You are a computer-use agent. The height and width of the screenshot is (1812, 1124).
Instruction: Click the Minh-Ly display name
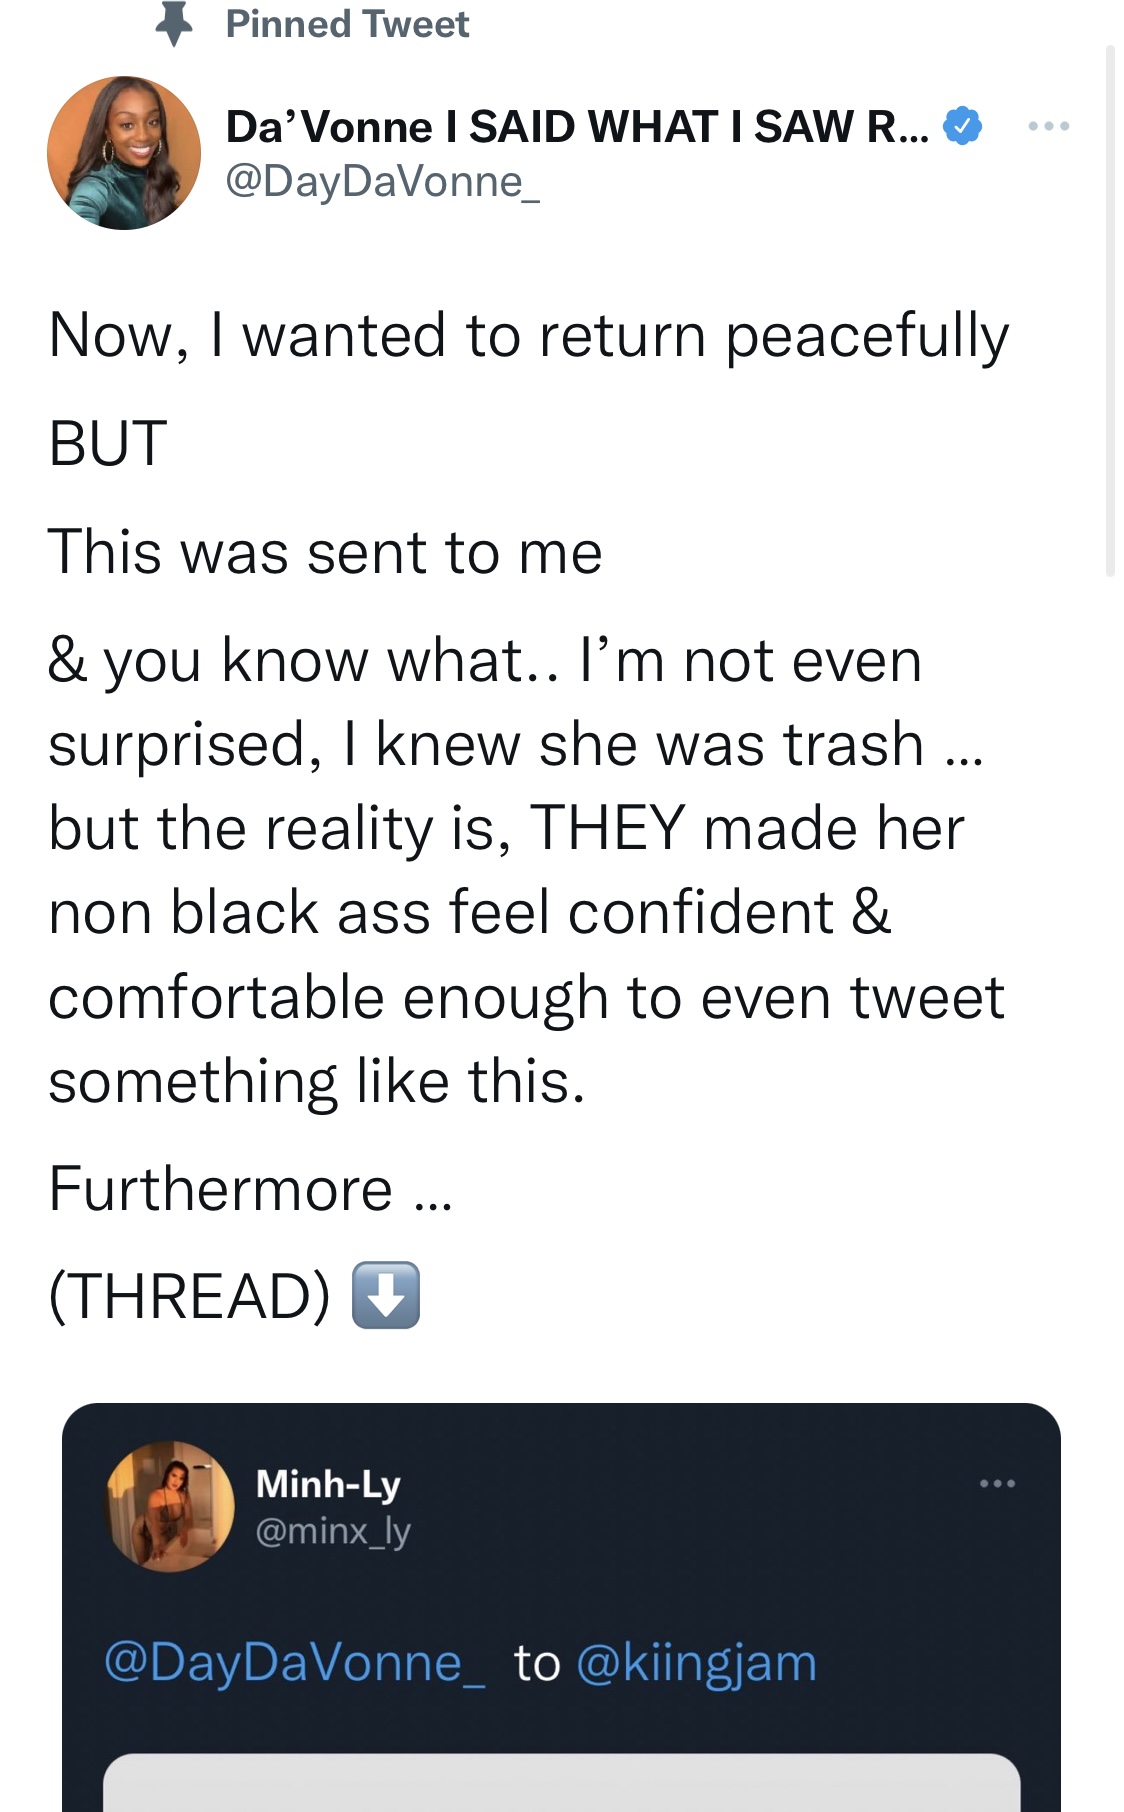328,1483
